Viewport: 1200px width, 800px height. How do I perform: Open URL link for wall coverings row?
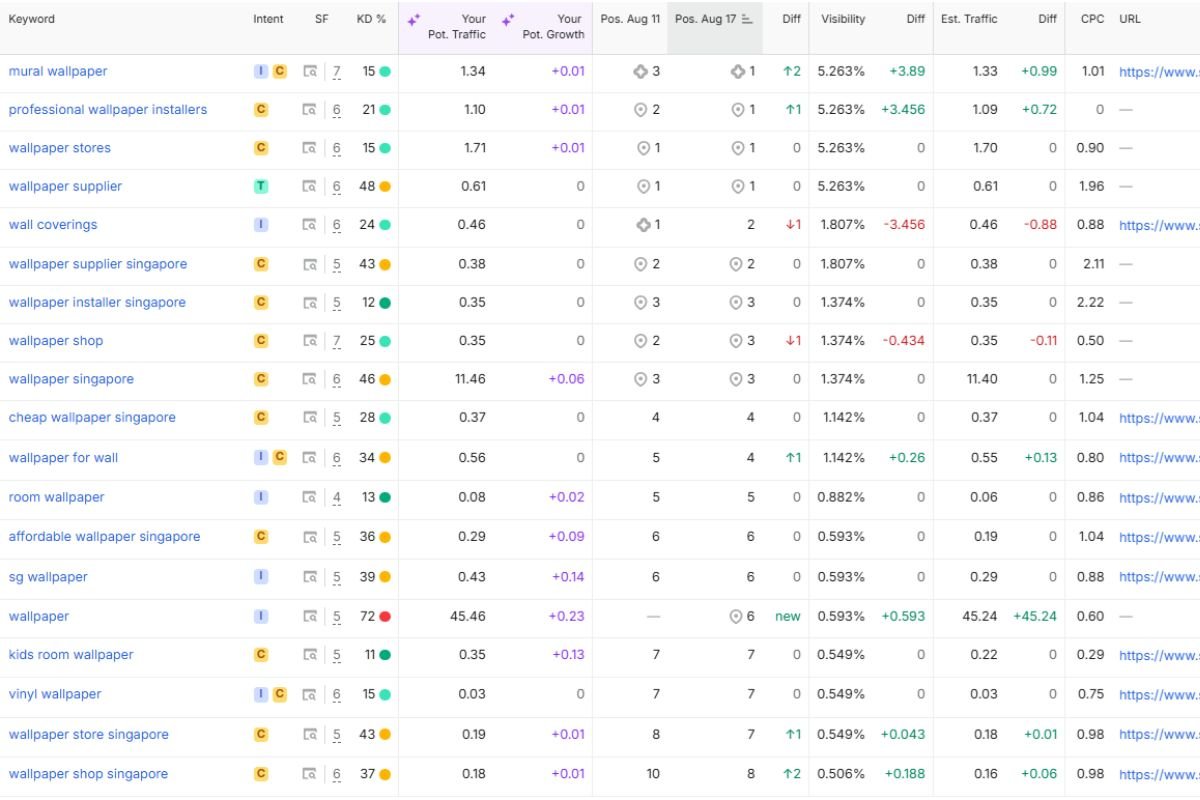[1159, 225]
